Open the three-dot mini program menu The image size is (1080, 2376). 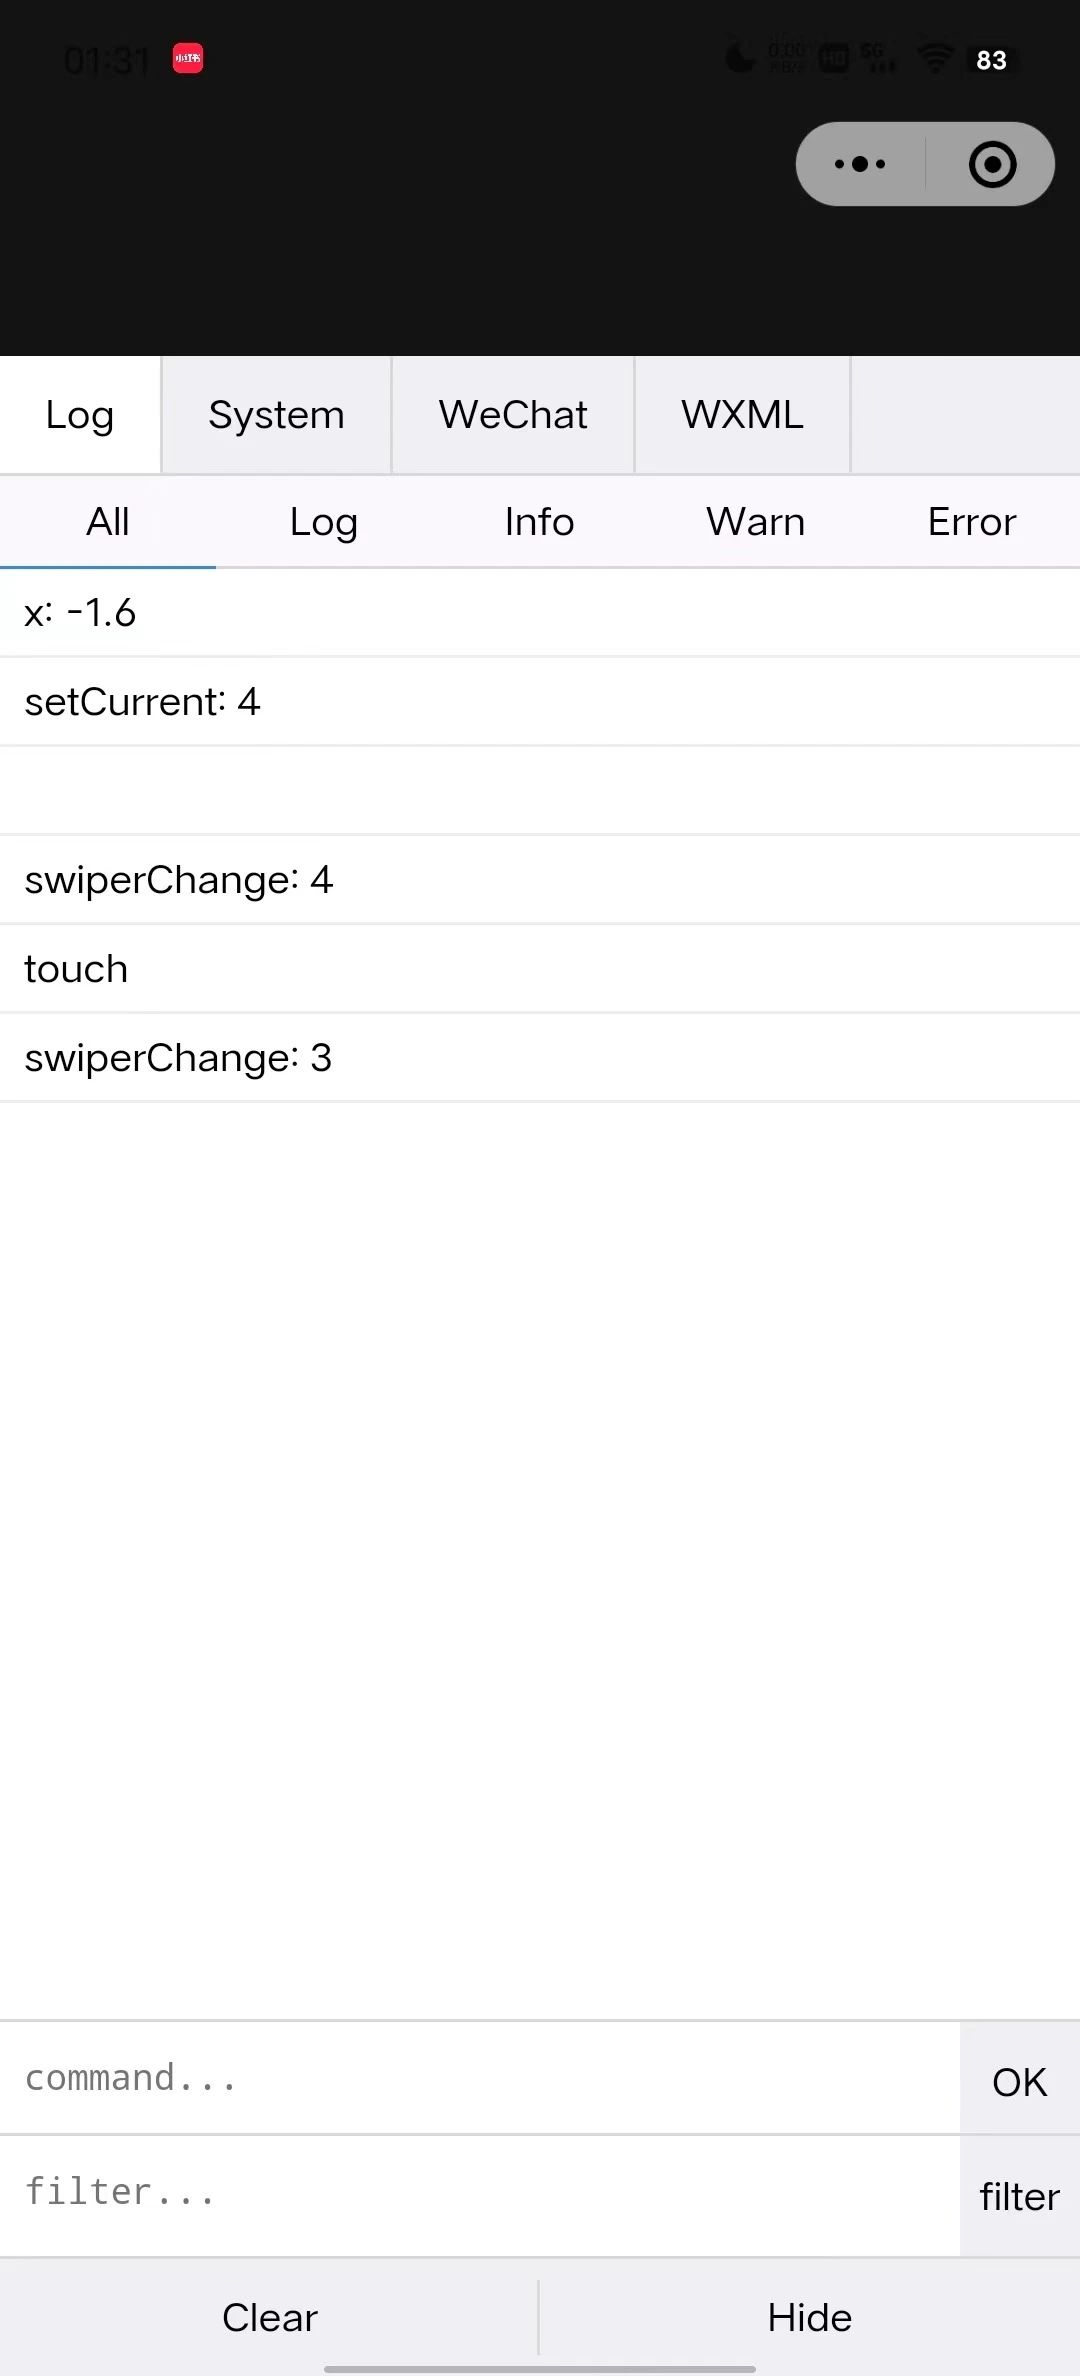[860, 164]
